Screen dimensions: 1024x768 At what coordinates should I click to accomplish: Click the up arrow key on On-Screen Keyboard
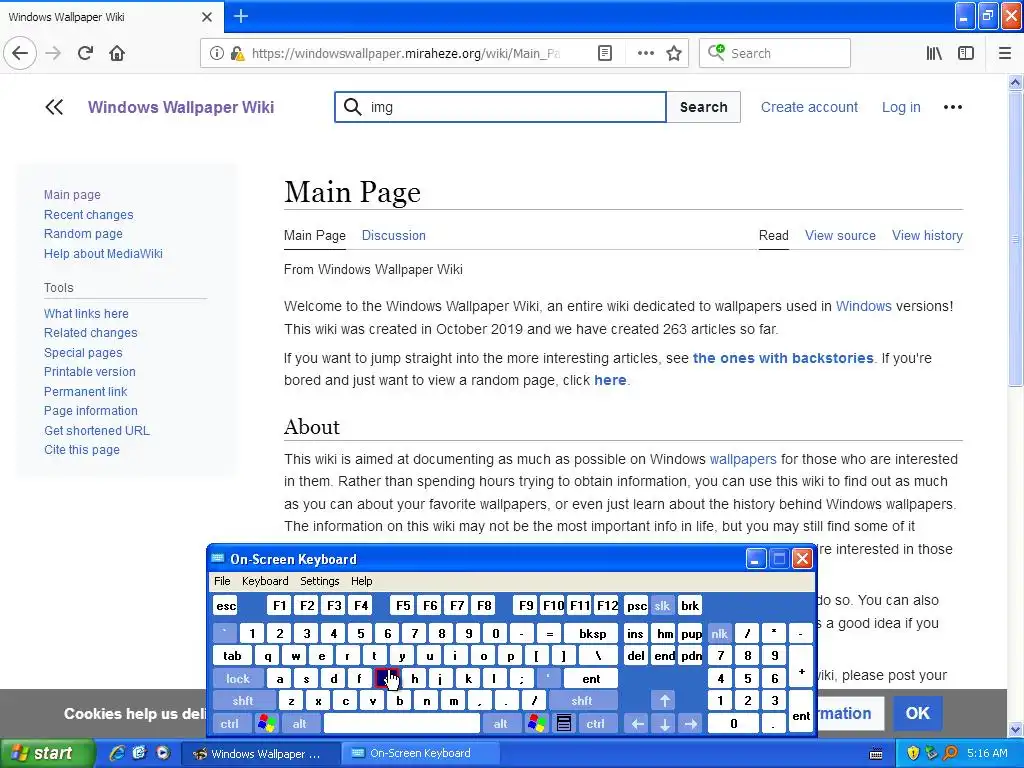pyautogui.click(x=664, y=701)
